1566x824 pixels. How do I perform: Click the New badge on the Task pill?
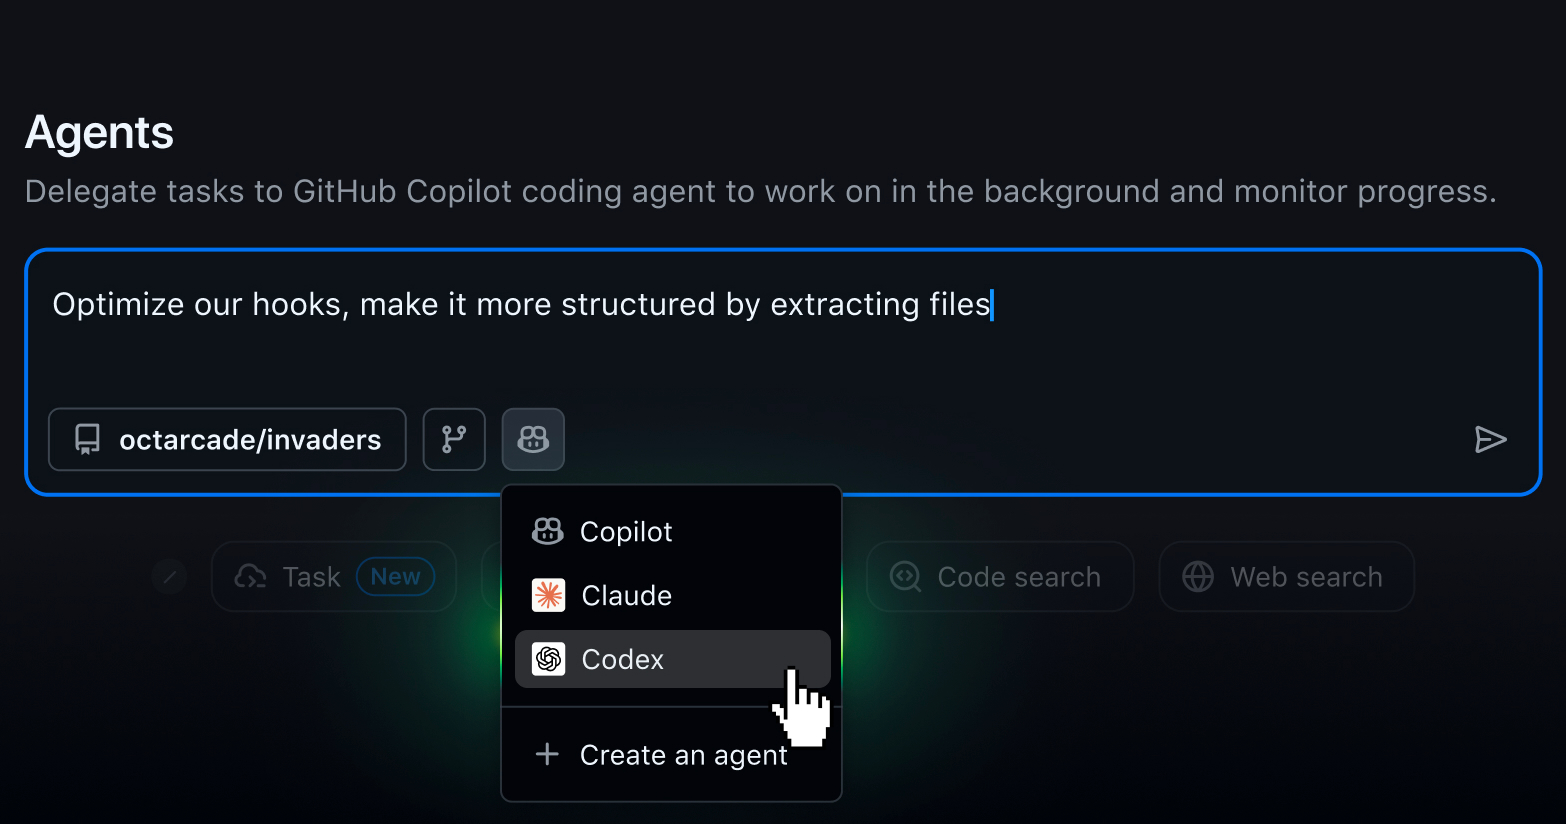tap(396, 576)
